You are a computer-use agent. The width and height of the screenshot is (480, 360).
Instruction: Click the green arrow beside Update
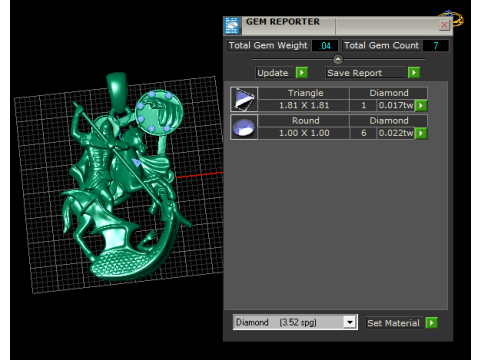(x=302, y=73)
